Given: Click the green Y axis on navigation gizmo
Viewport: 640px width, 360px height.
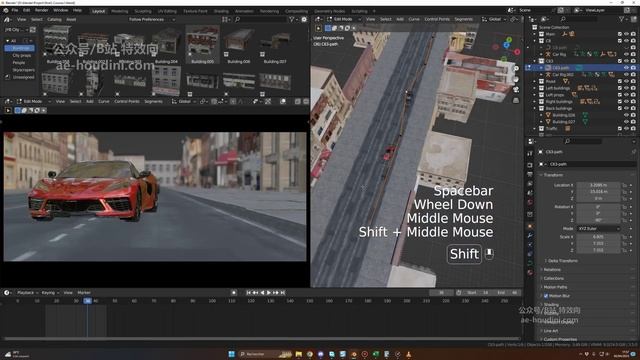Looking at the screenshot, I should [x=509, y=40].
